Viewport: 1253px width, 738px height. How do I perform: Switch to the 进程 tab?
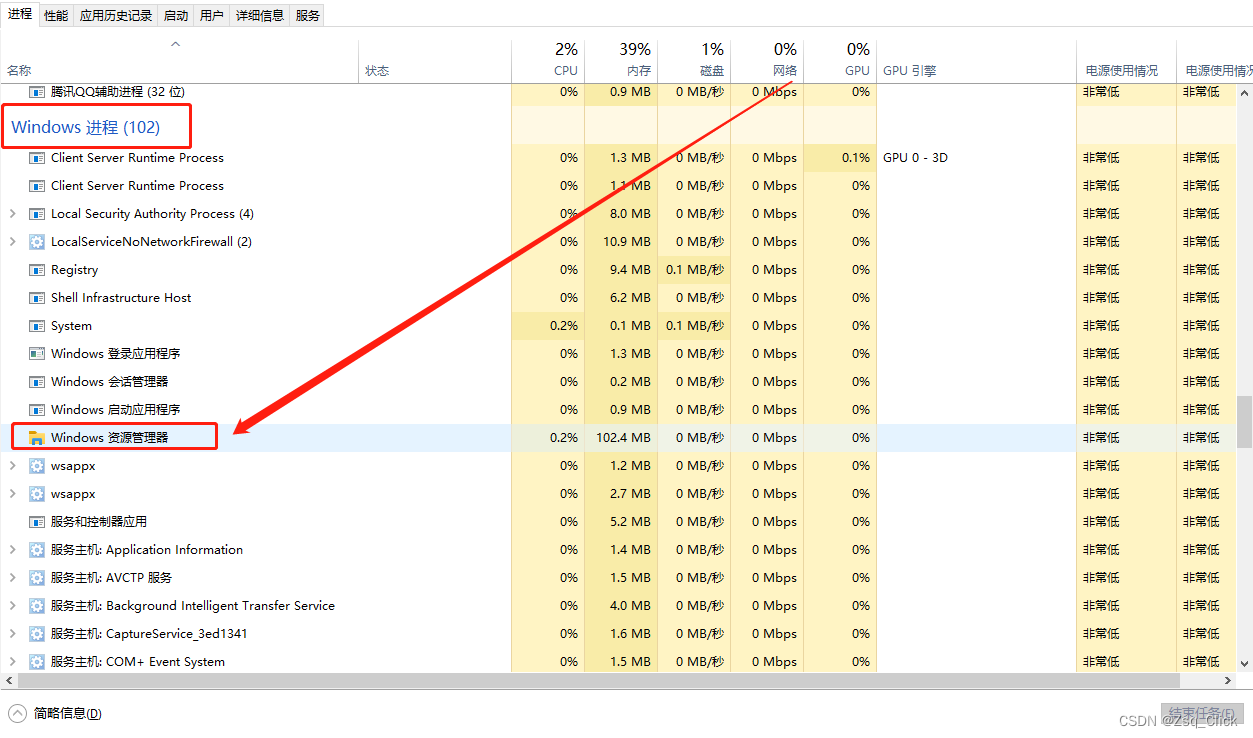pyautogui.click(x=20, y=14)
